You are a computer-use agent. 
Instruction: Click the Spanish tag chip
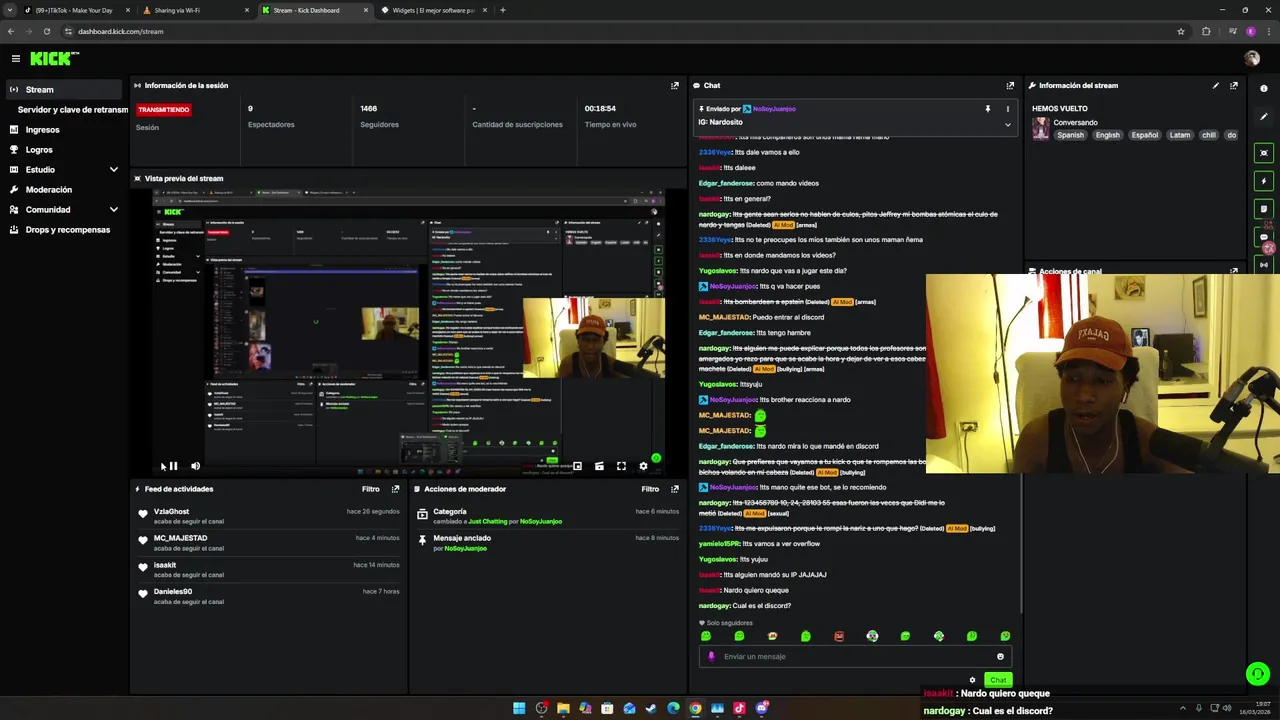click(x=1070, y=135)
